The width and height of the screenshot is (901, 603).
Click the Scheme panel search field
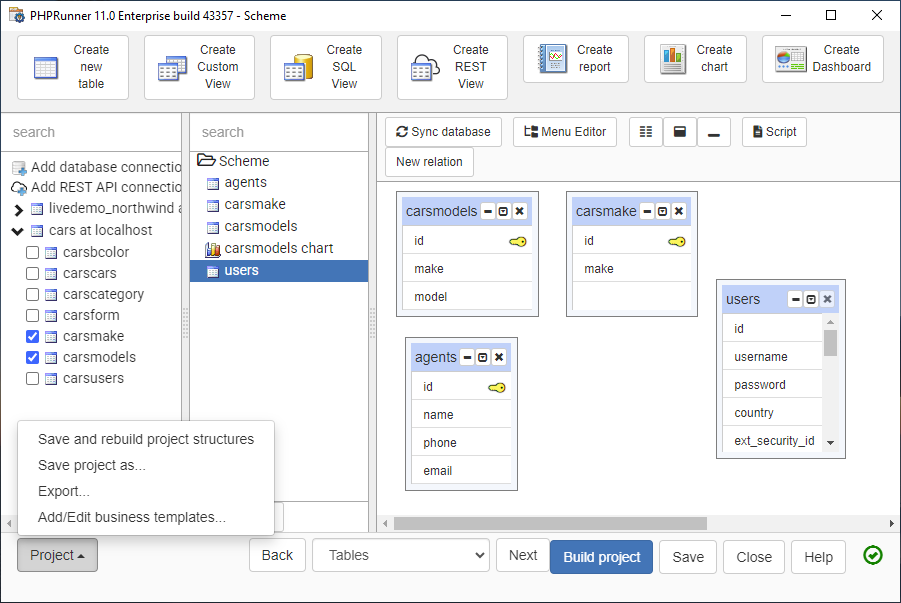(279, 132)
